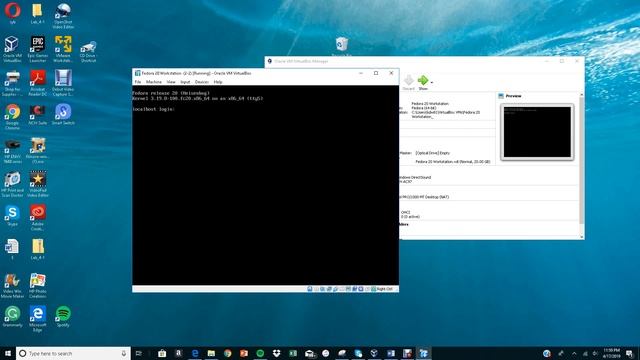Screen dimensions: 640x360
Task: Open the Opera browser desktop shortcut
Action: 12,12
